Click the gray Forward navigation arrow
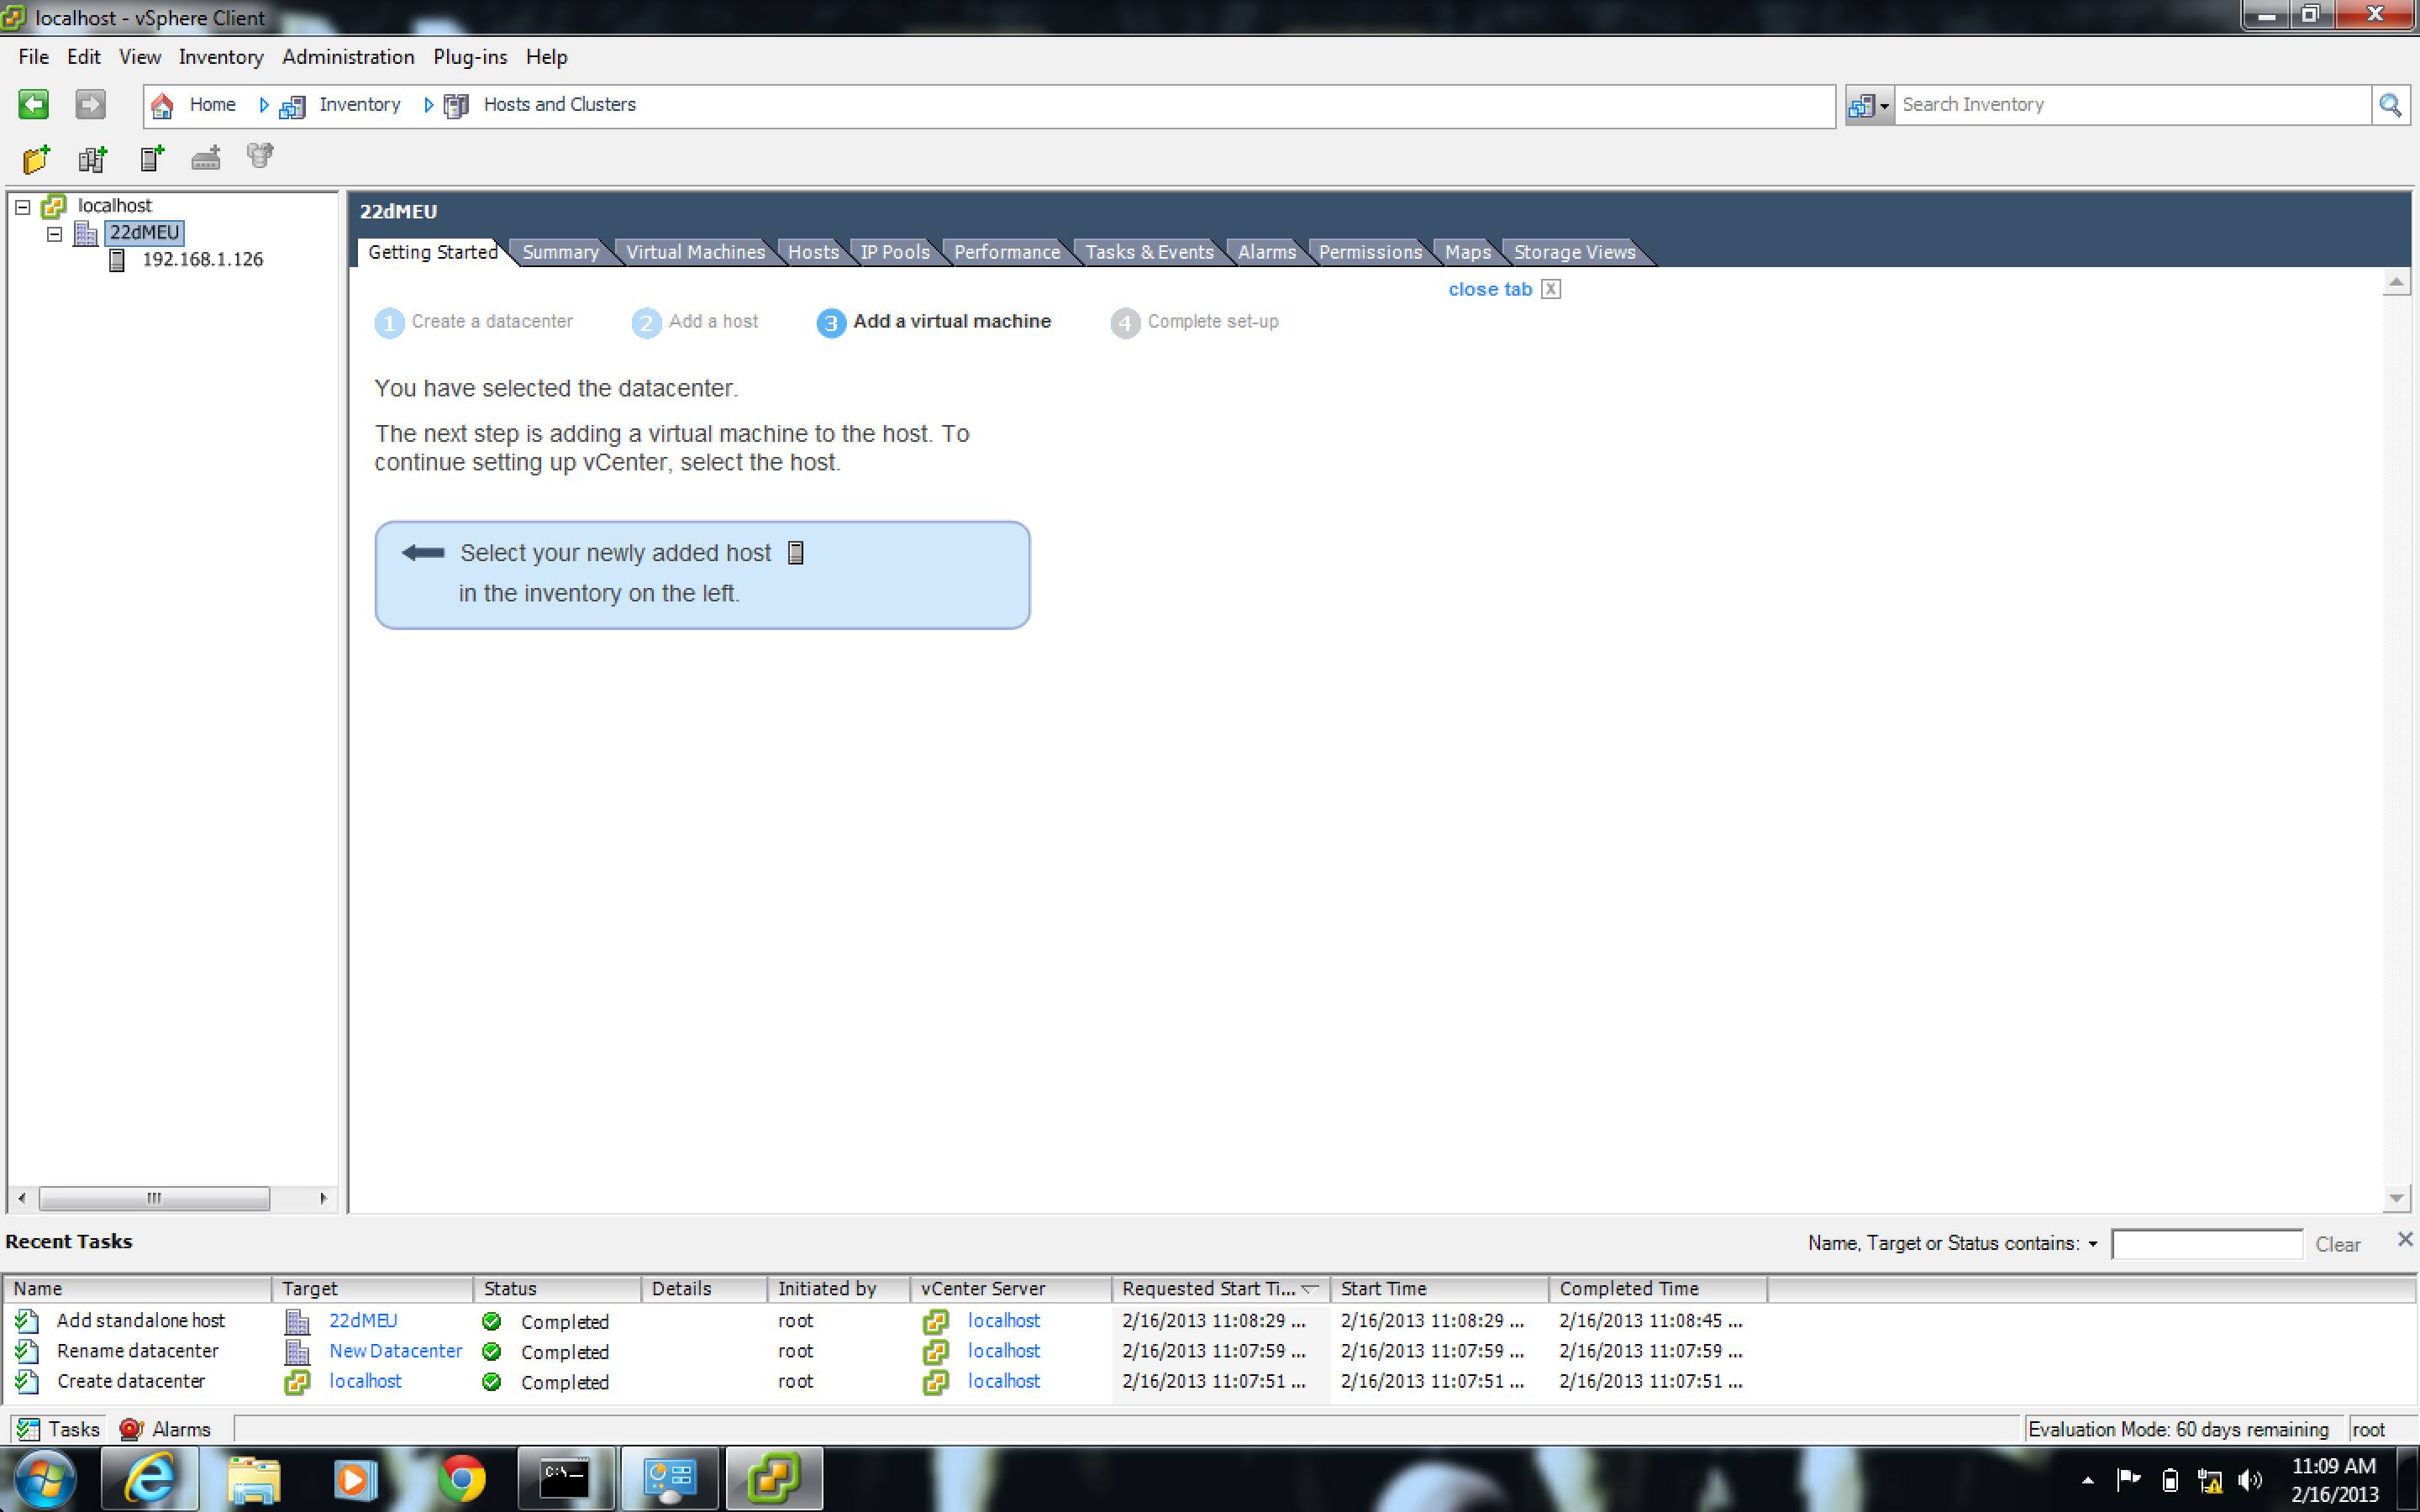 (x=90, y=104)
